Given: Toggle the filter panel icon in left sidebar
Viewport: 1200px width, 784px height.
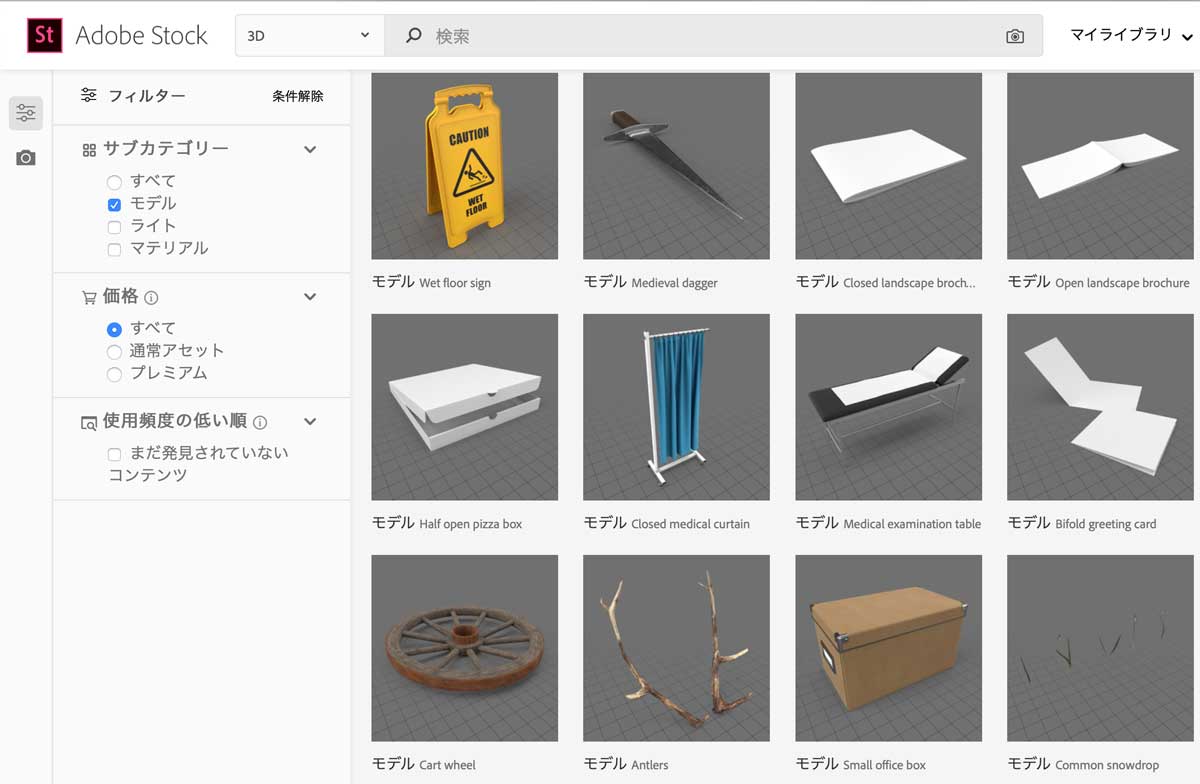Looking at the screenshot, I should pyautogui.click(x=26, y=113).
